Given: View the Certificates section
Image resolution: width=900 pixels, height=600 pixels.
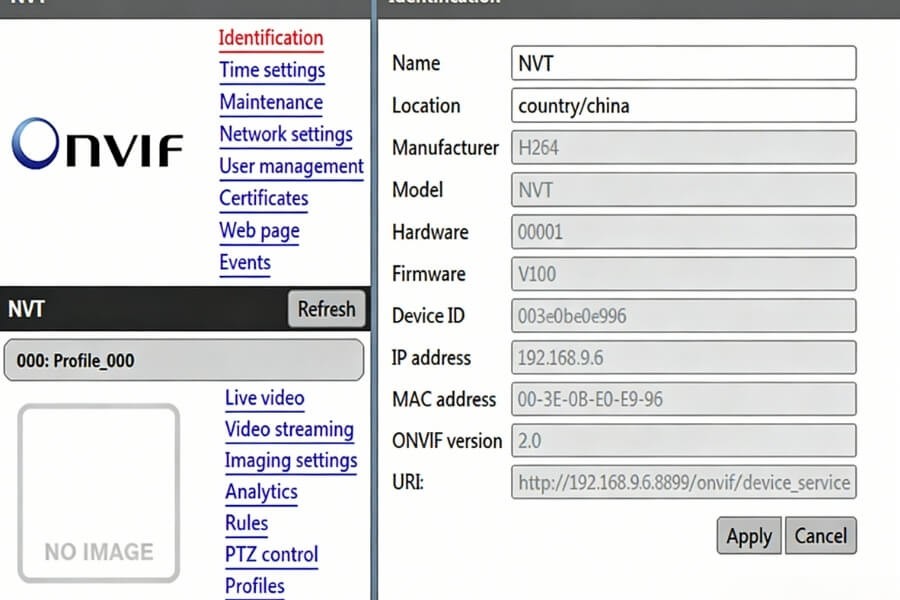Looking at the screenshot, I should tap(263, 199).
